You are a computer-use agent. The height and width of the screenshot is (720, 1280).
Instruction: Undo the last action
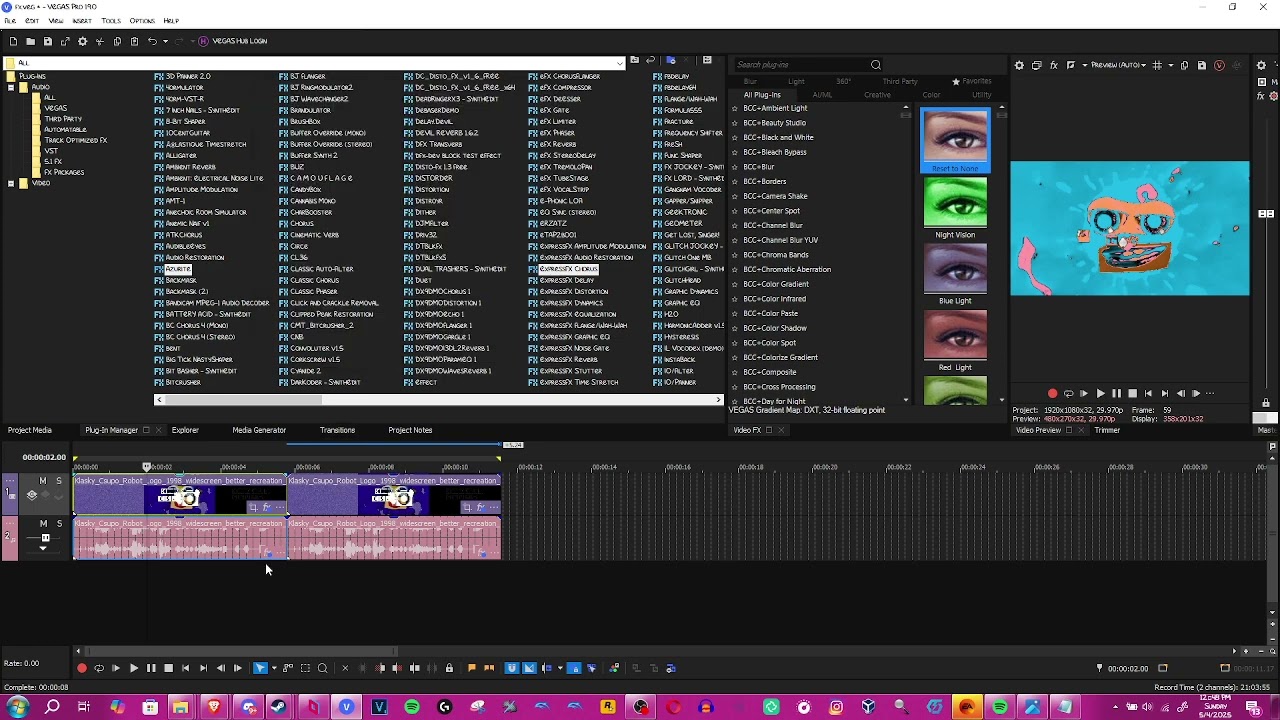(x=152, y=41)
